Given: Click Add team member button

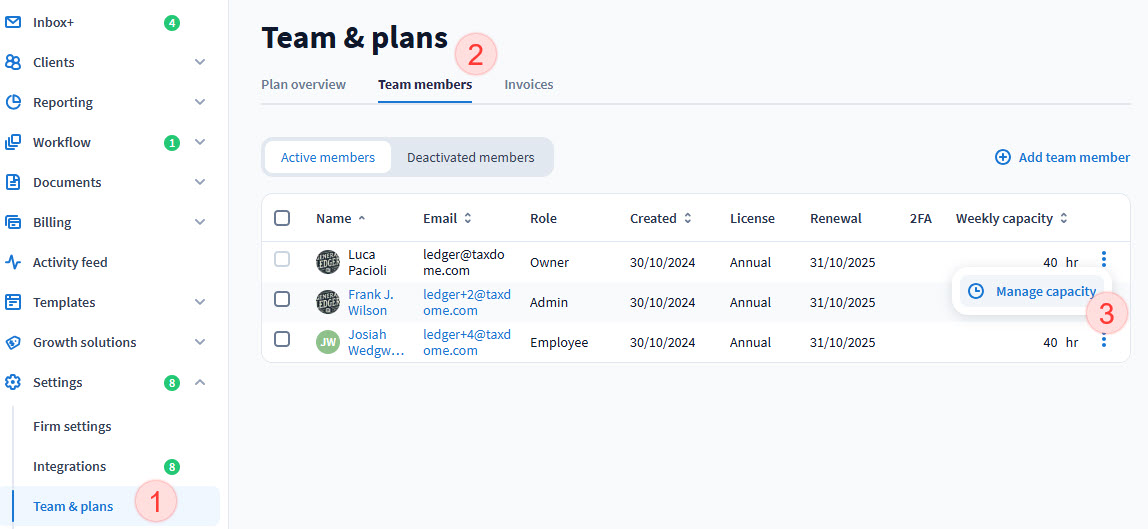Looking at the screenshot, I should pos(1062,157).
